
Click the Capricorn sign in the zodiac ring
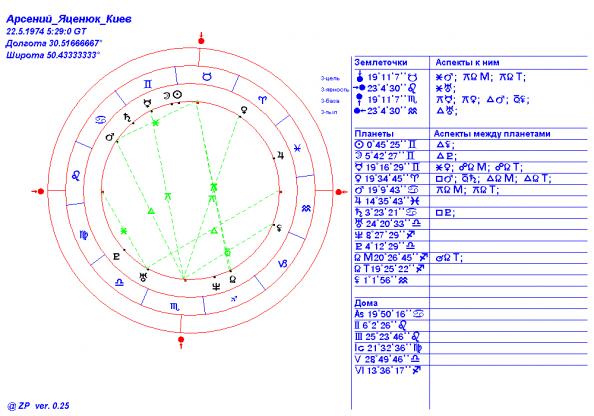click(x=282, y=264)
